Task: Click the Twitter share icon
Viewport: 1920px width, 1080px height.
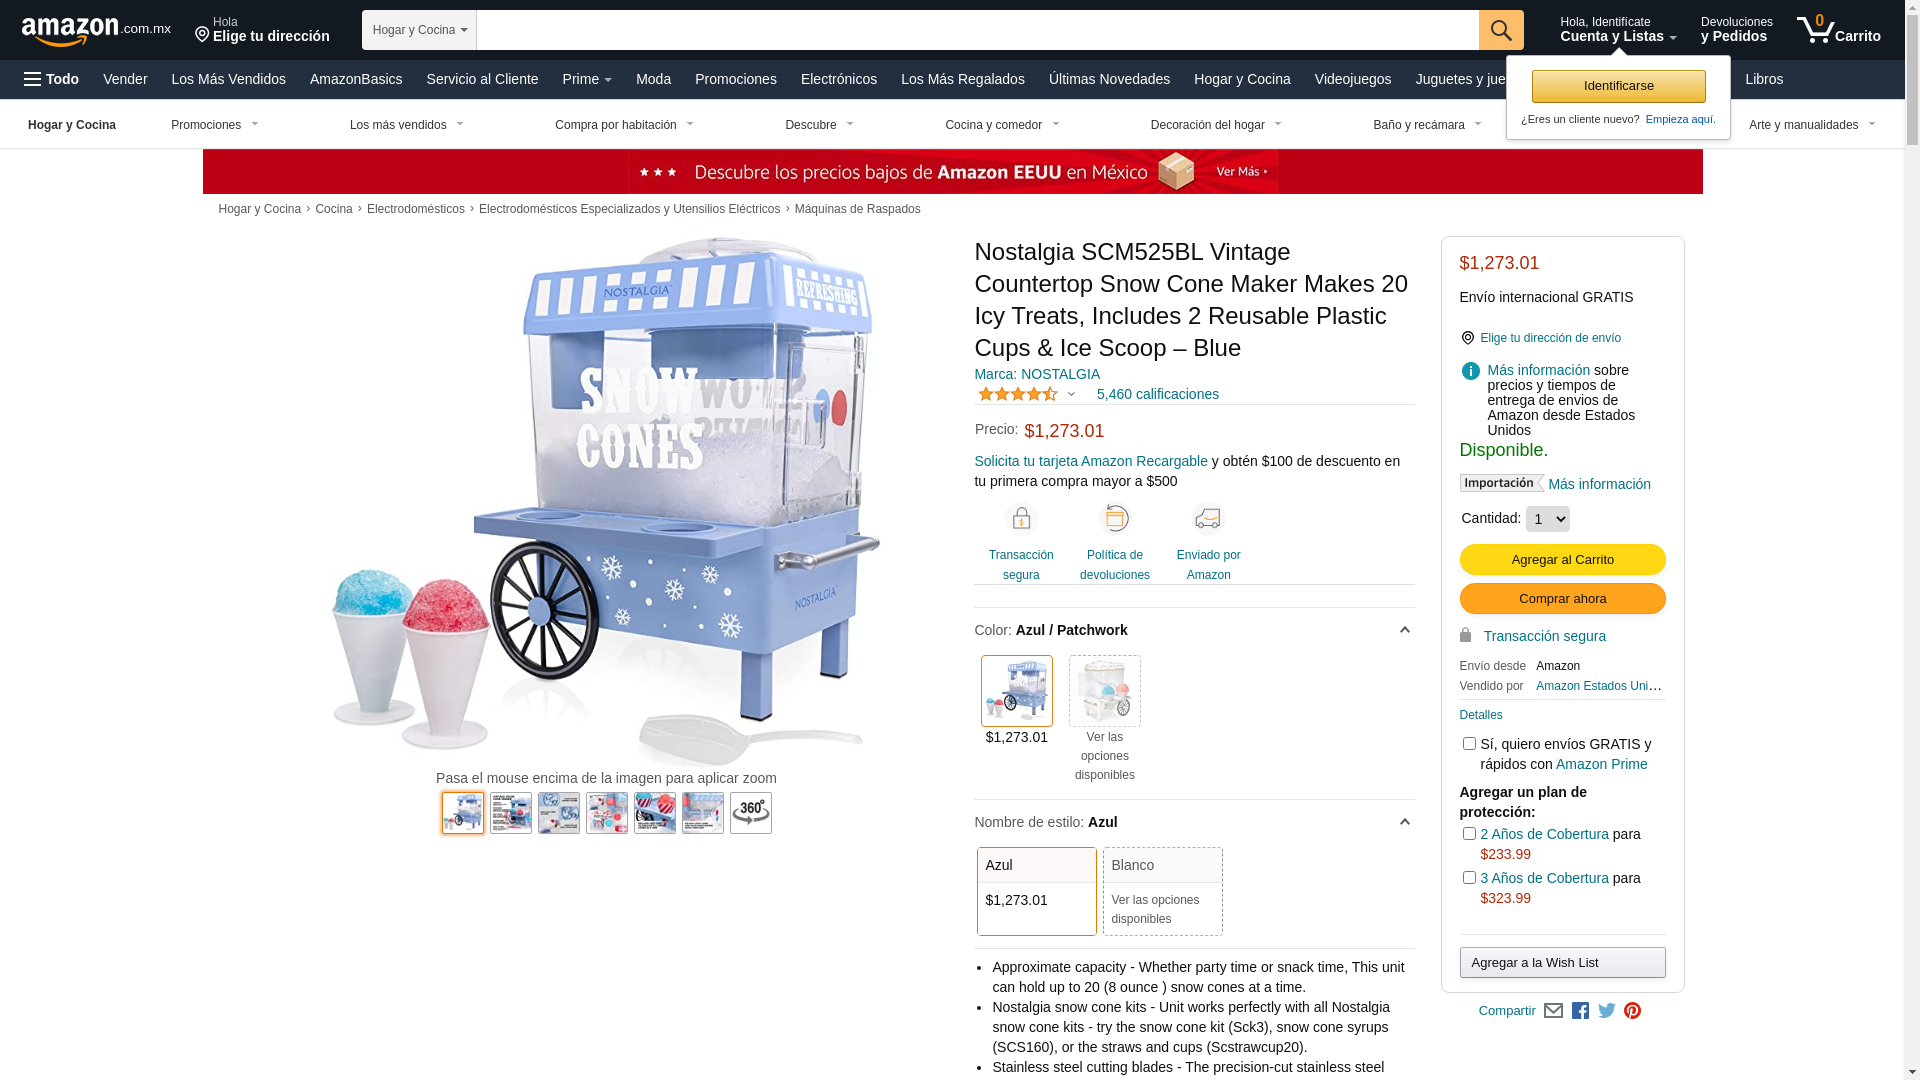Action: point(1607,1011)
